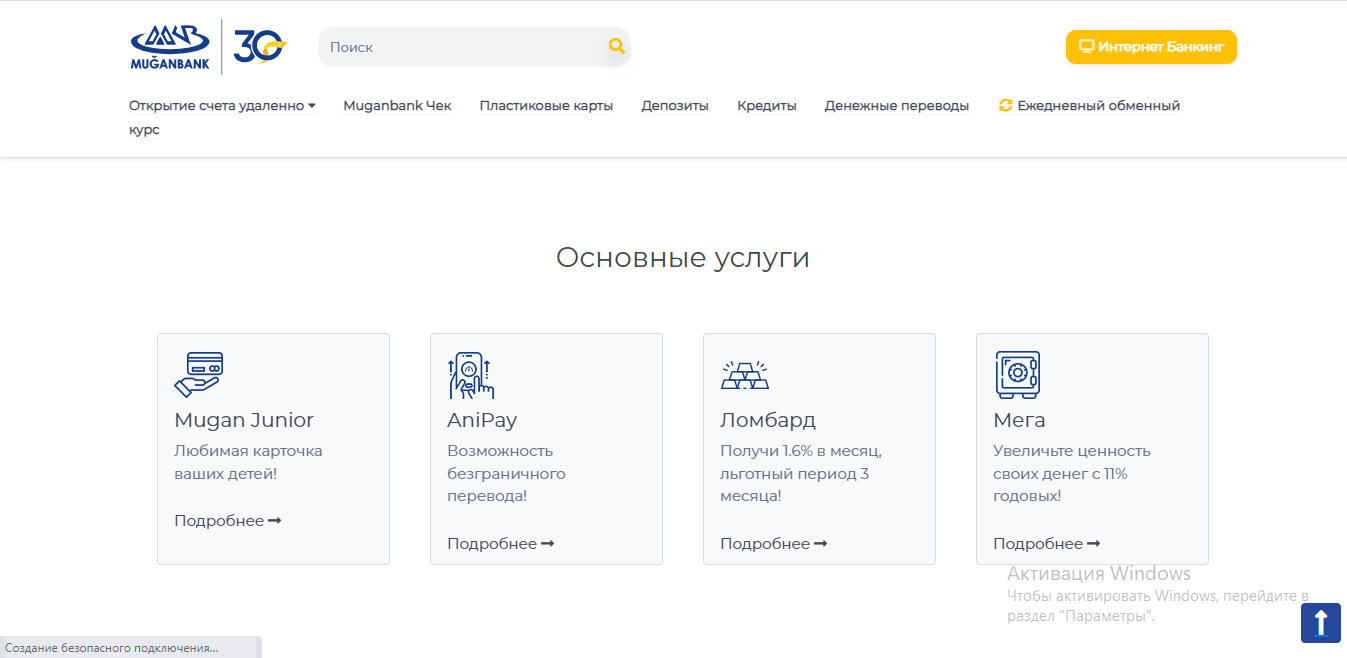This screenshot has width=1347, height=658.
Task: Click the Мега safe icon
Action: coord(1017,375)
